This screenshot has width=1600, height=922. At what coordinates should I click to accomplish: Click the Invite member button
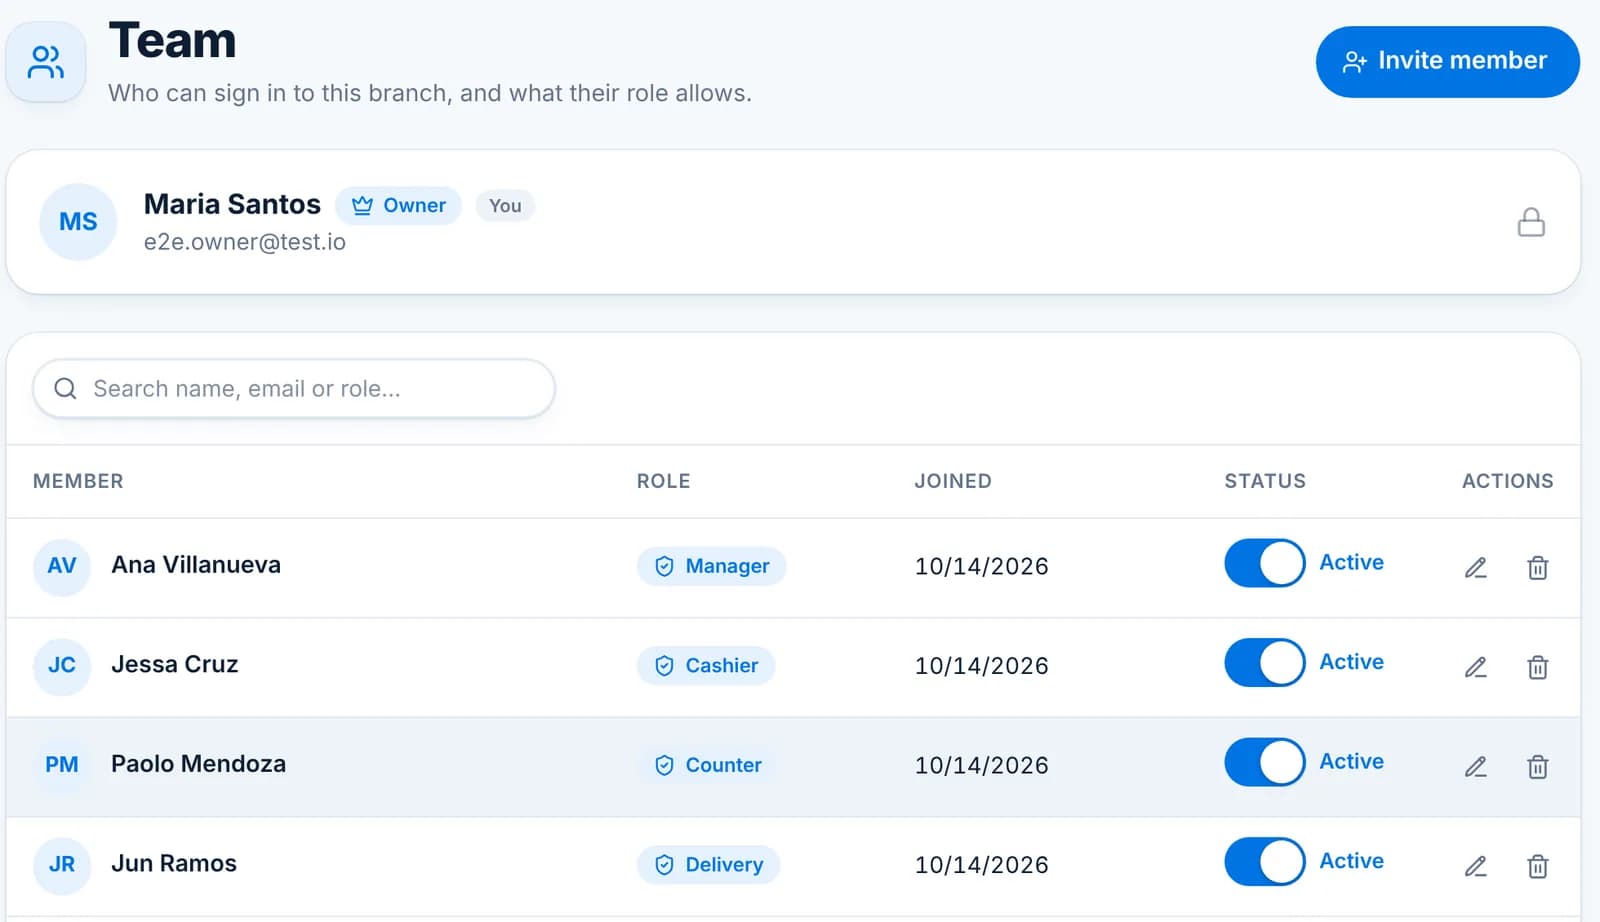[x=1447, y=62]
